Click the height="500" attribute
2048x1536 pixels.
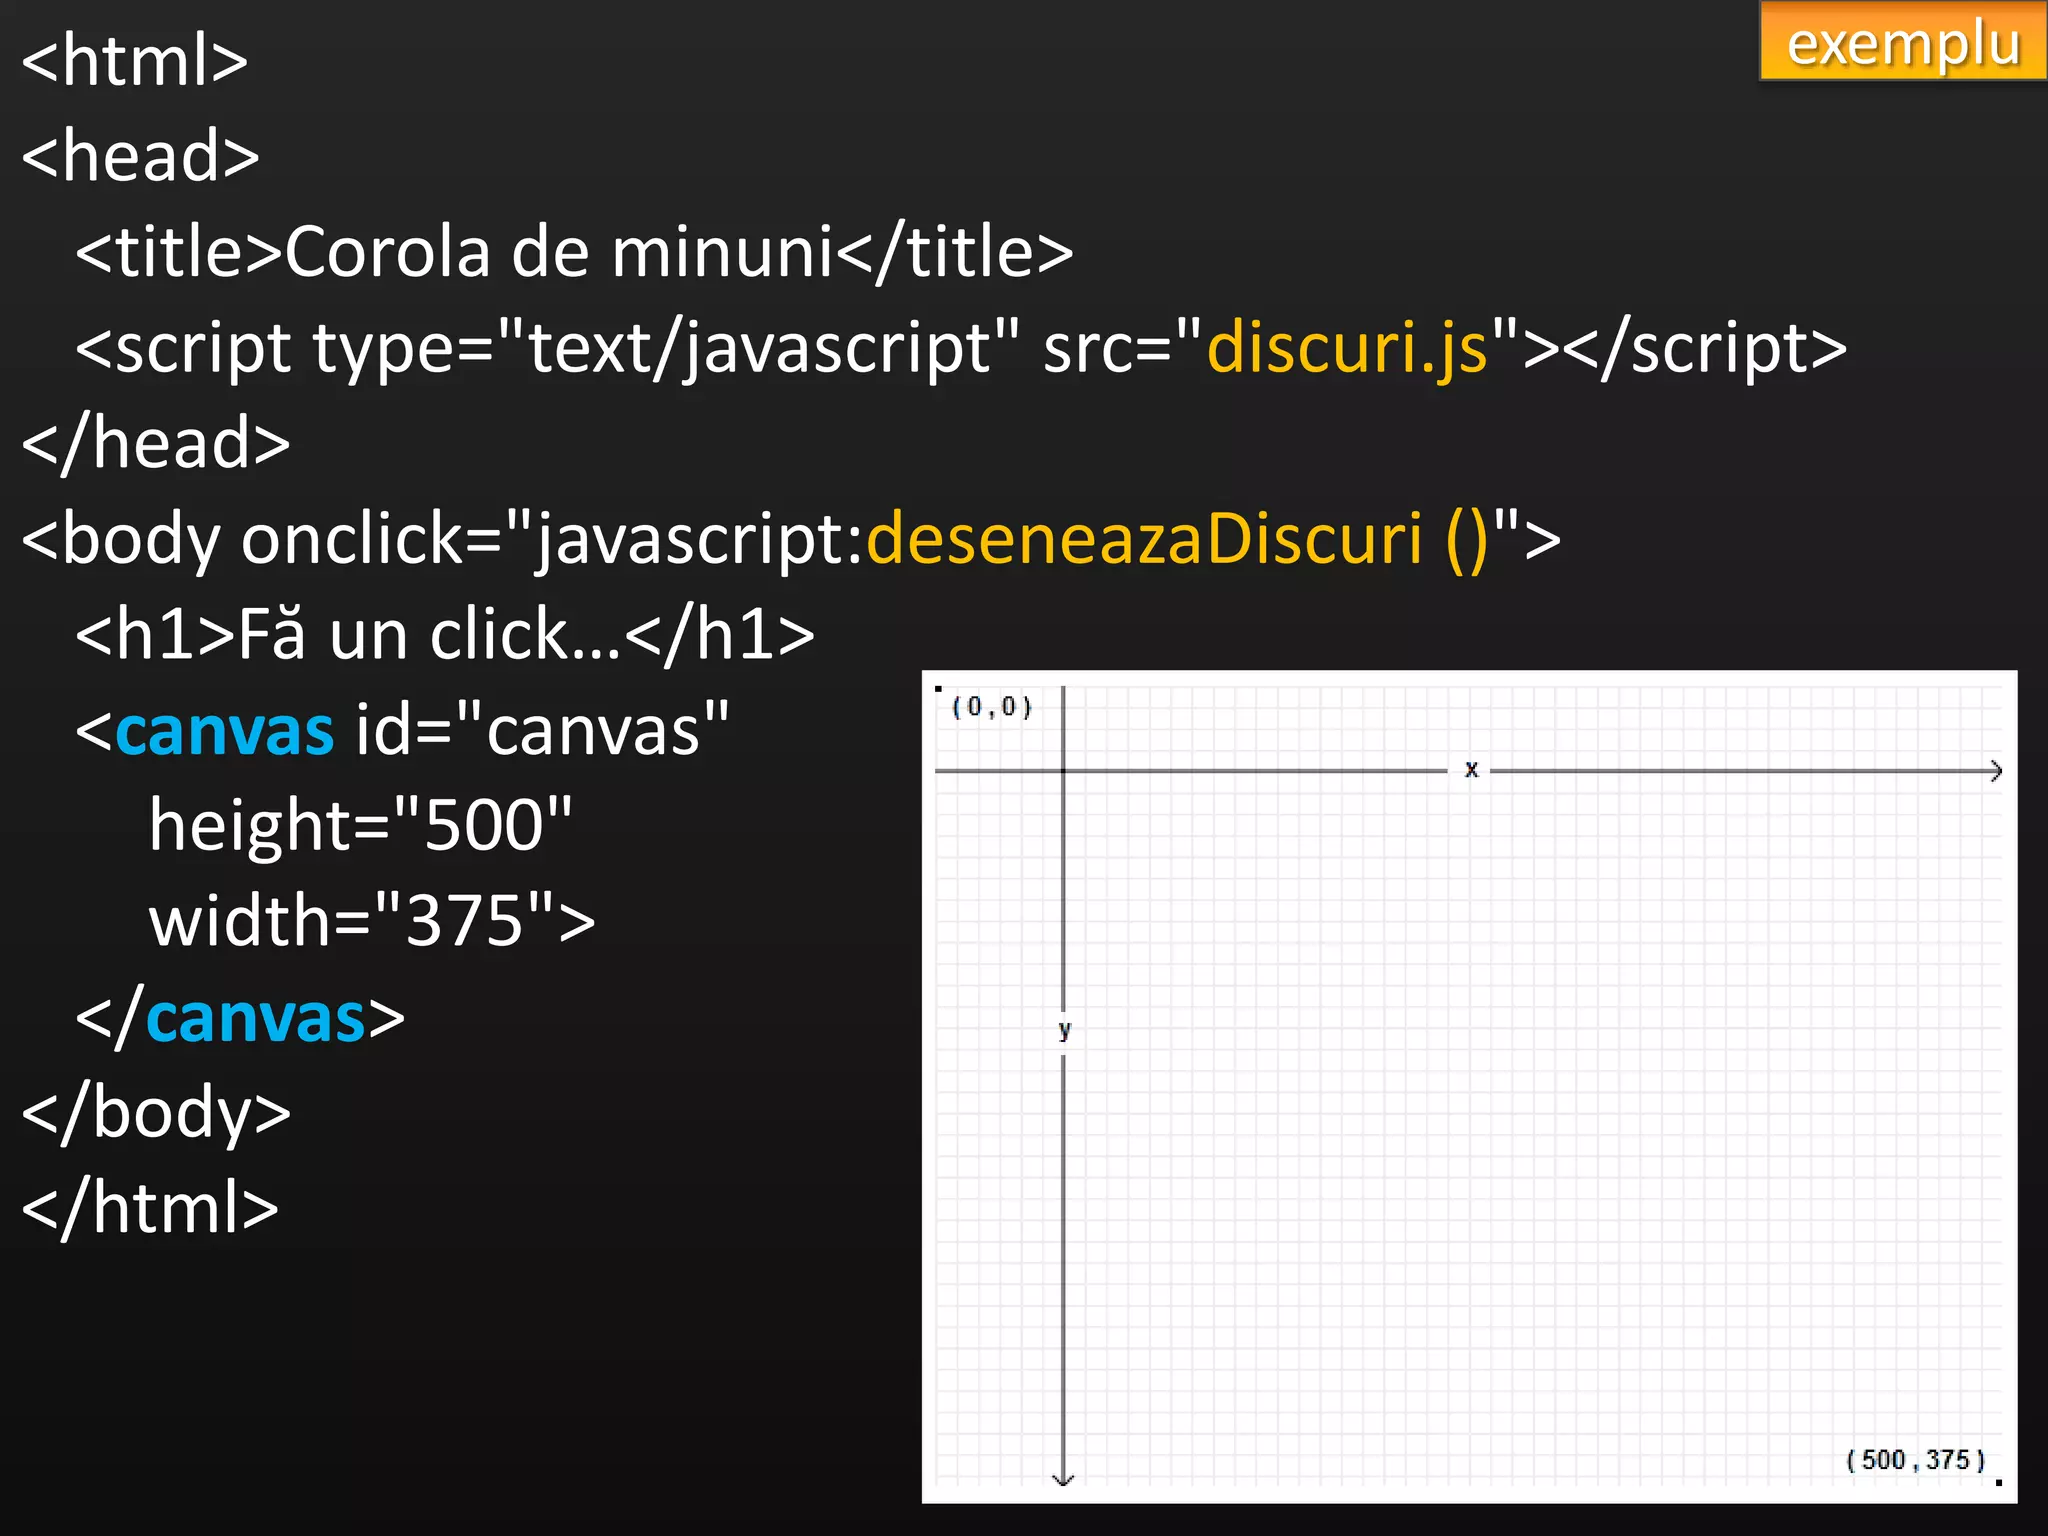pyautogui.click(x=361, y=825)
